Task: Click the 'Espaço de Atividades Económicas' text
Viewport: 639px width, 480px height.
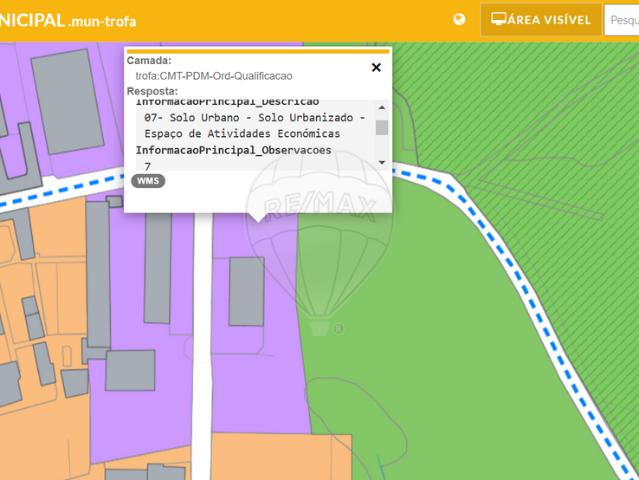Action: [x=242, y=133]
